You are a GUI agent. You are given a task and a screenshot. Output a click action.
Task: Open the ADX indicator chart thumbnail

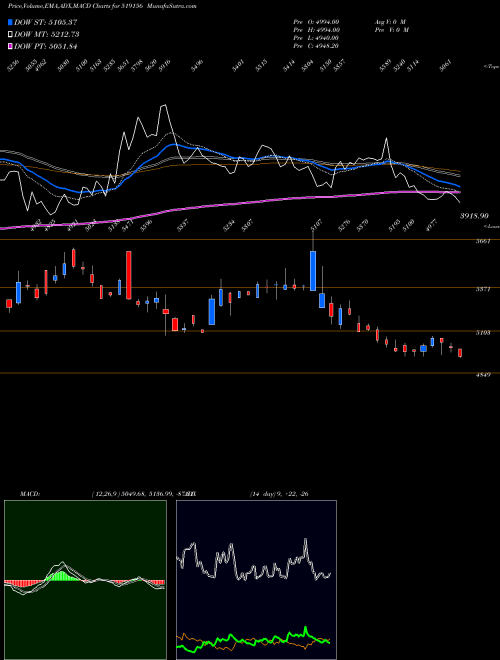pyautogui.click(x=256, y=580)
